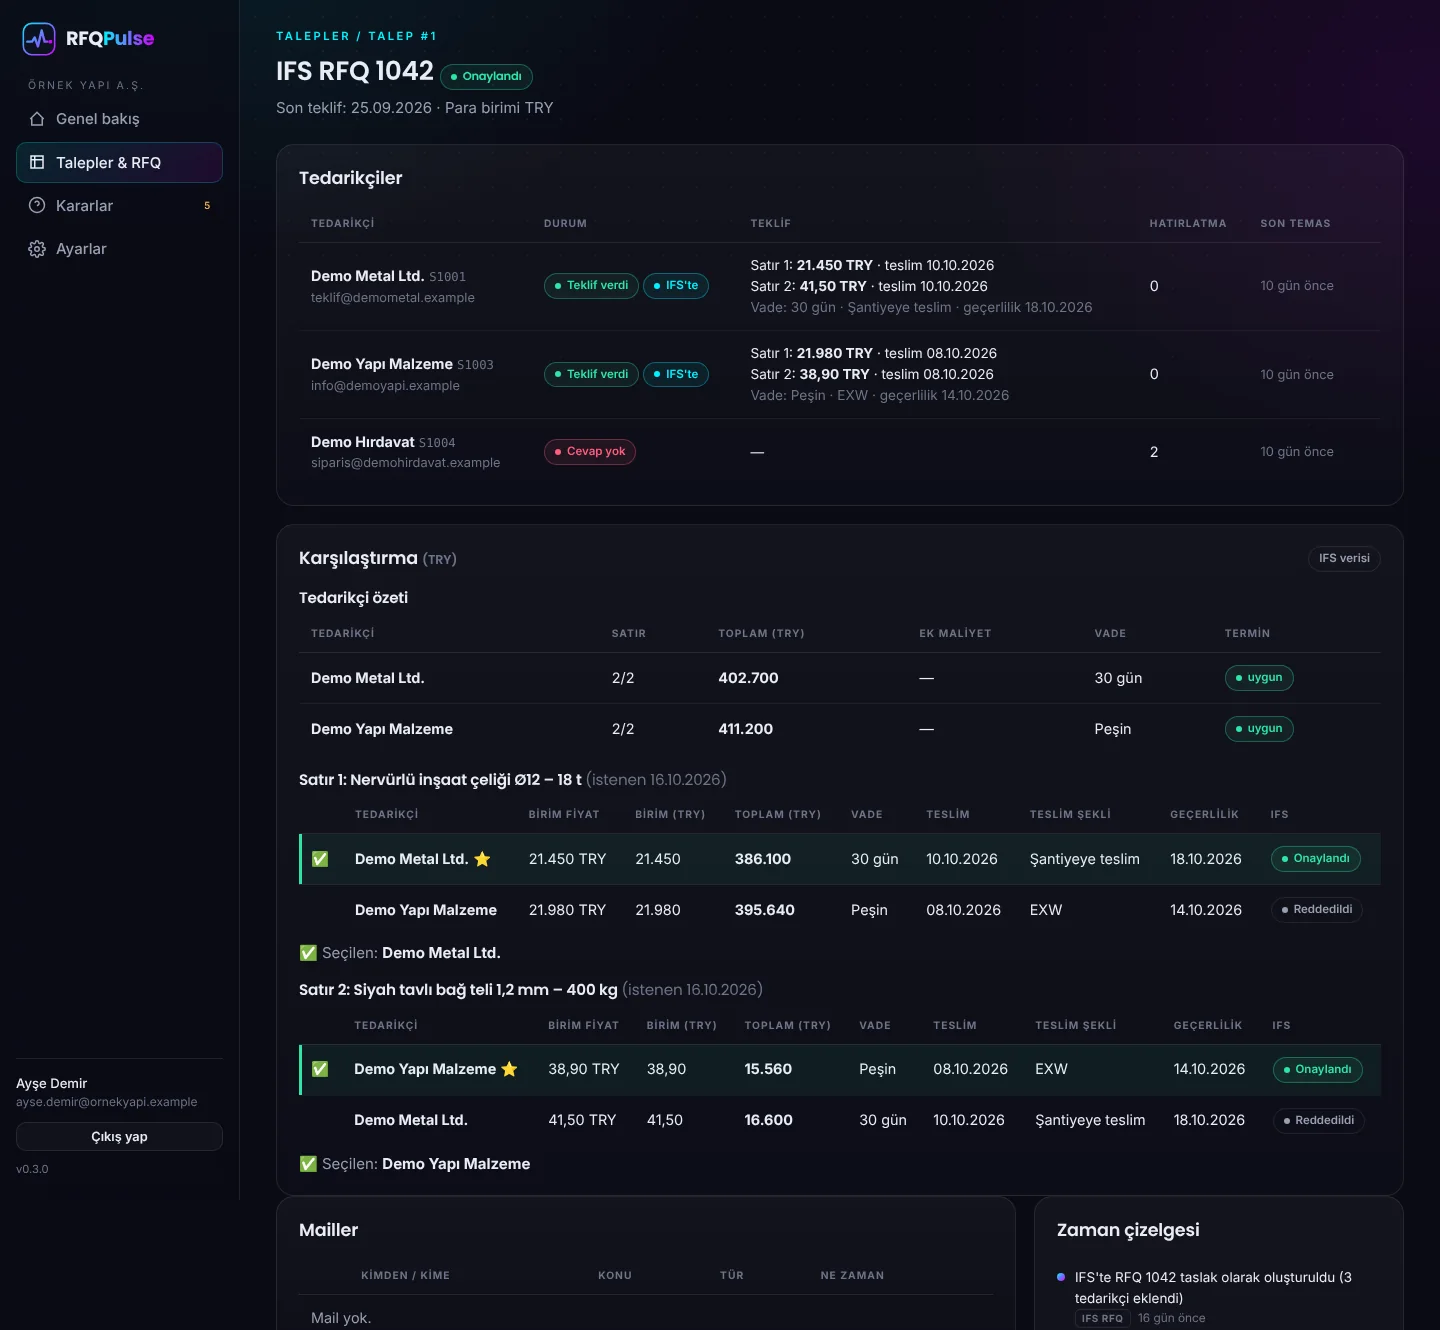The height and width of the screenshot is (1330, 1440).
Task: Click TALEPLER breadcrumb link
Action: pyautogui.click(x=313, y=36)
